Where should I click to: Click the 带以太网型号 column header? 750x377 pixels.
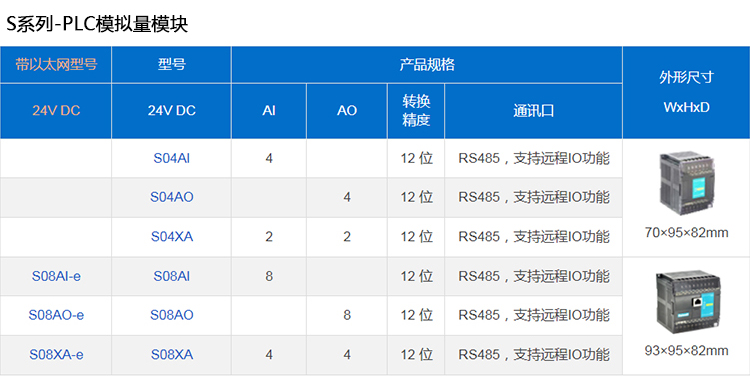tap(56, 64)
